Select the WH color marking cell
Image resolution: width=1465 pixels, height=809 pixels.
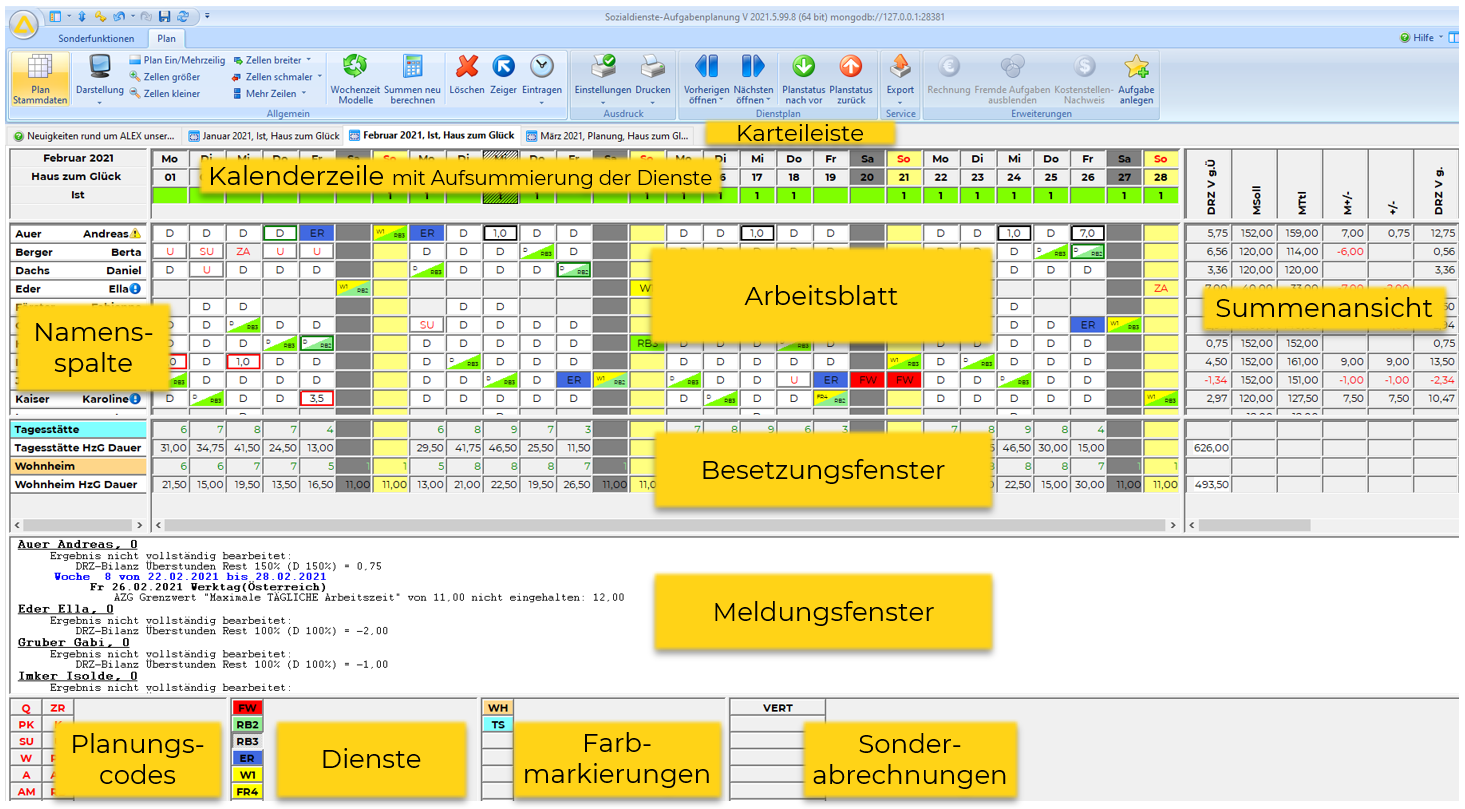498,708
